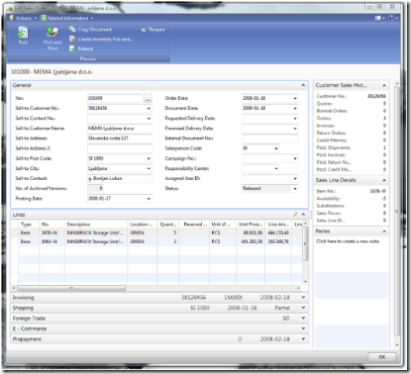This screenshot has height=374, width=411.
Task: Expand the Shipping FastTab
Action: (303, 307)
